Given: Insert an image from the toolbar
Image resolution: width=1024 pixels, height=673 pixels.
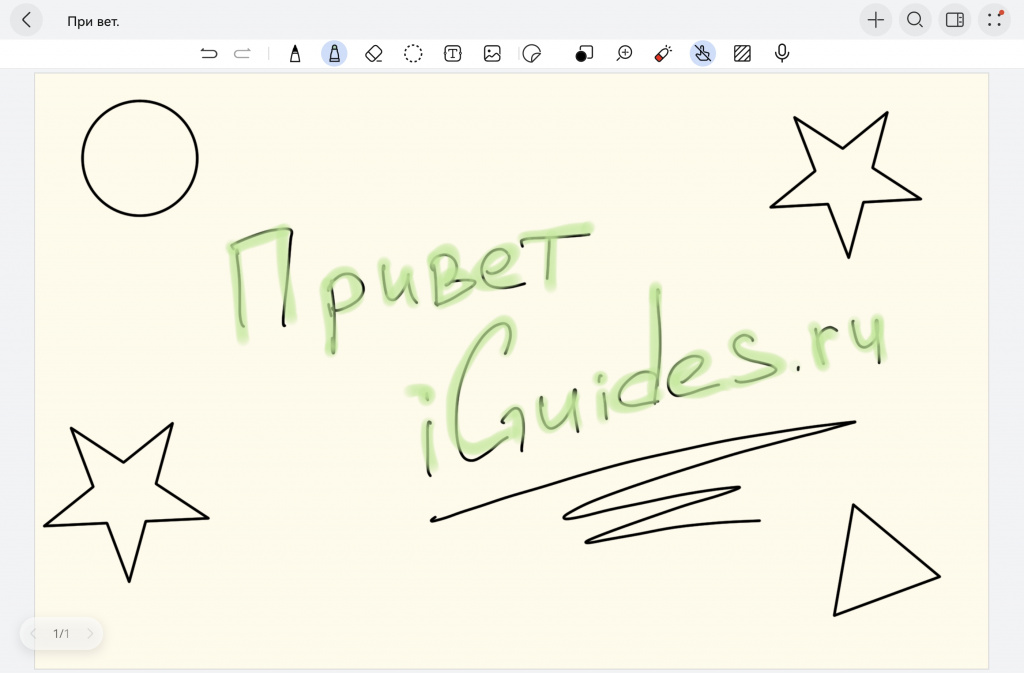Looking at the screenshot, I should 492,54.
